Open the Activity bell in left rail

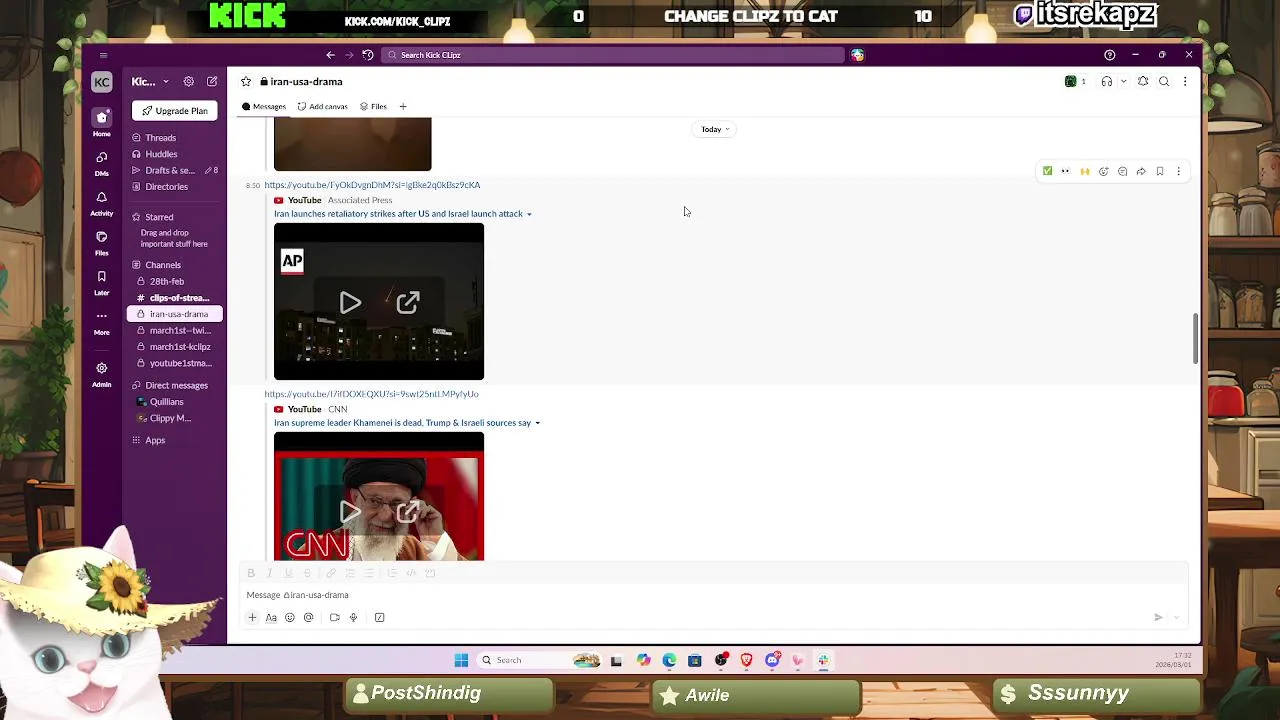[x=101, y=202]
